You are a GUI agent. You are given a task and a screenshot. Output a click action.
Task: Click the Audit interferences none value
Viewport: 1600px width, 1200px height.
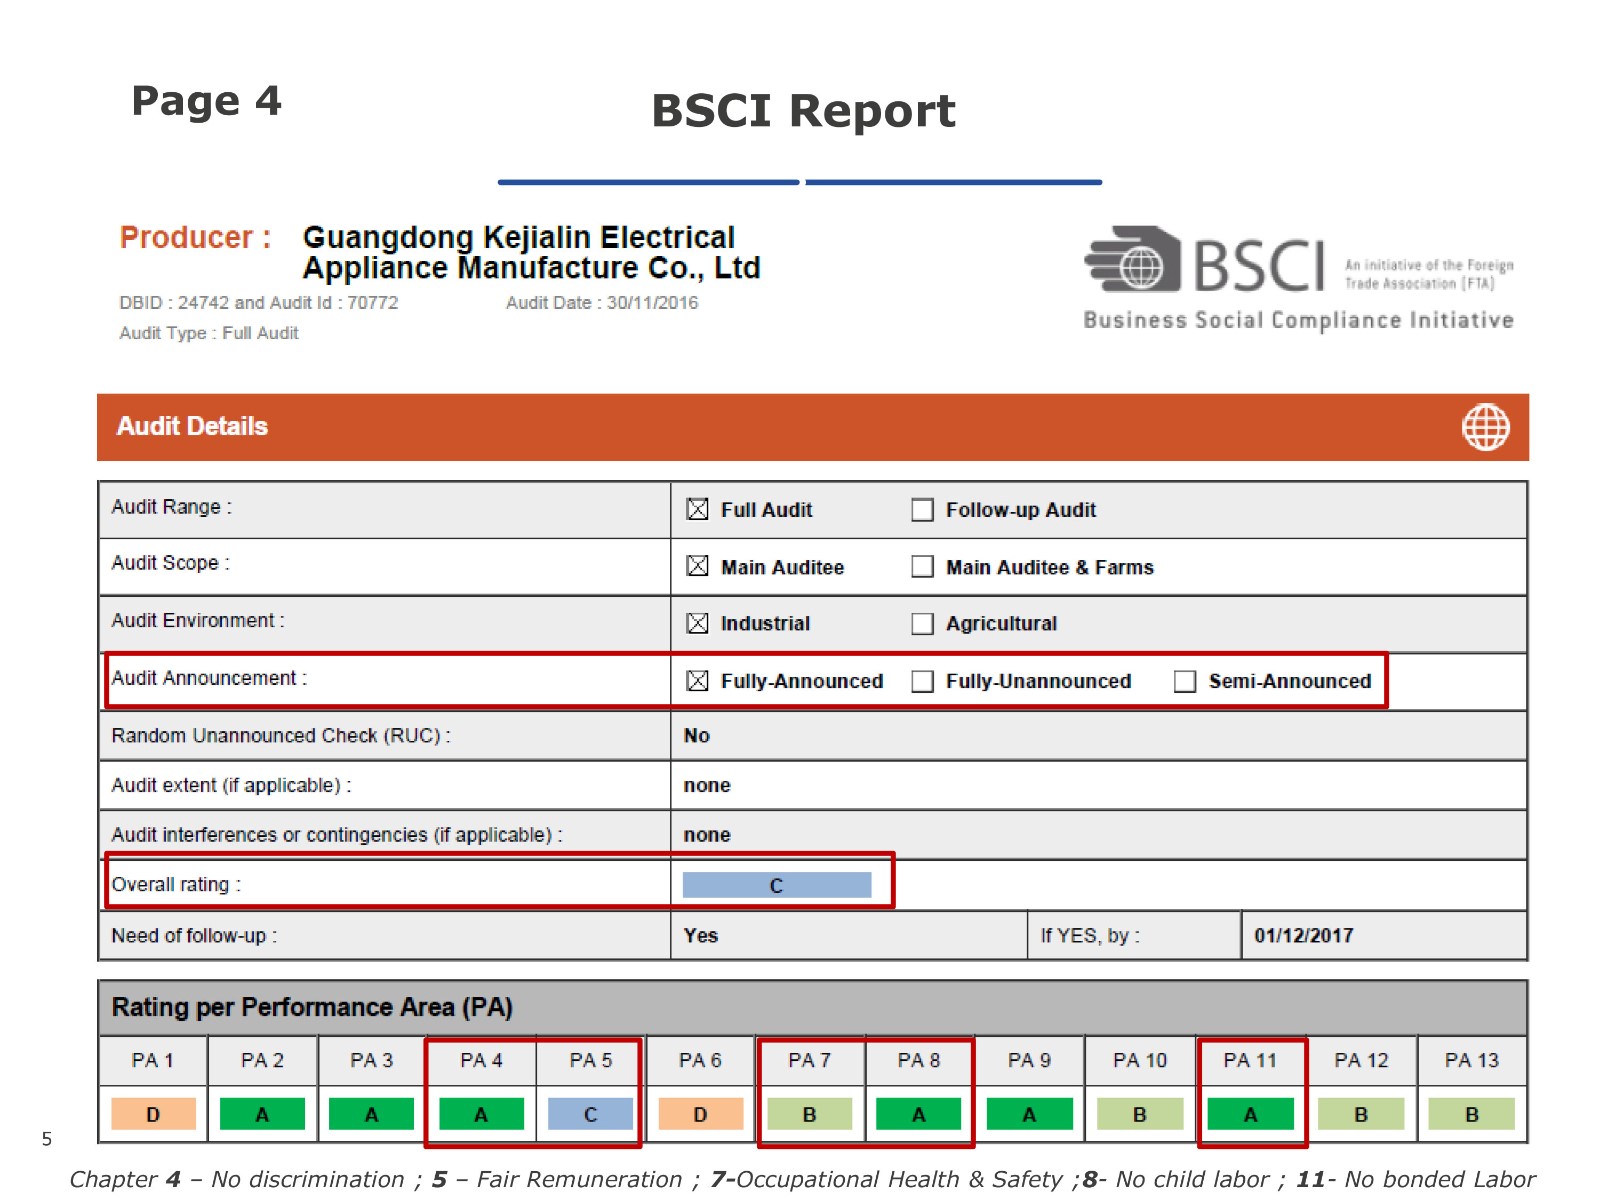click(707, 835)
